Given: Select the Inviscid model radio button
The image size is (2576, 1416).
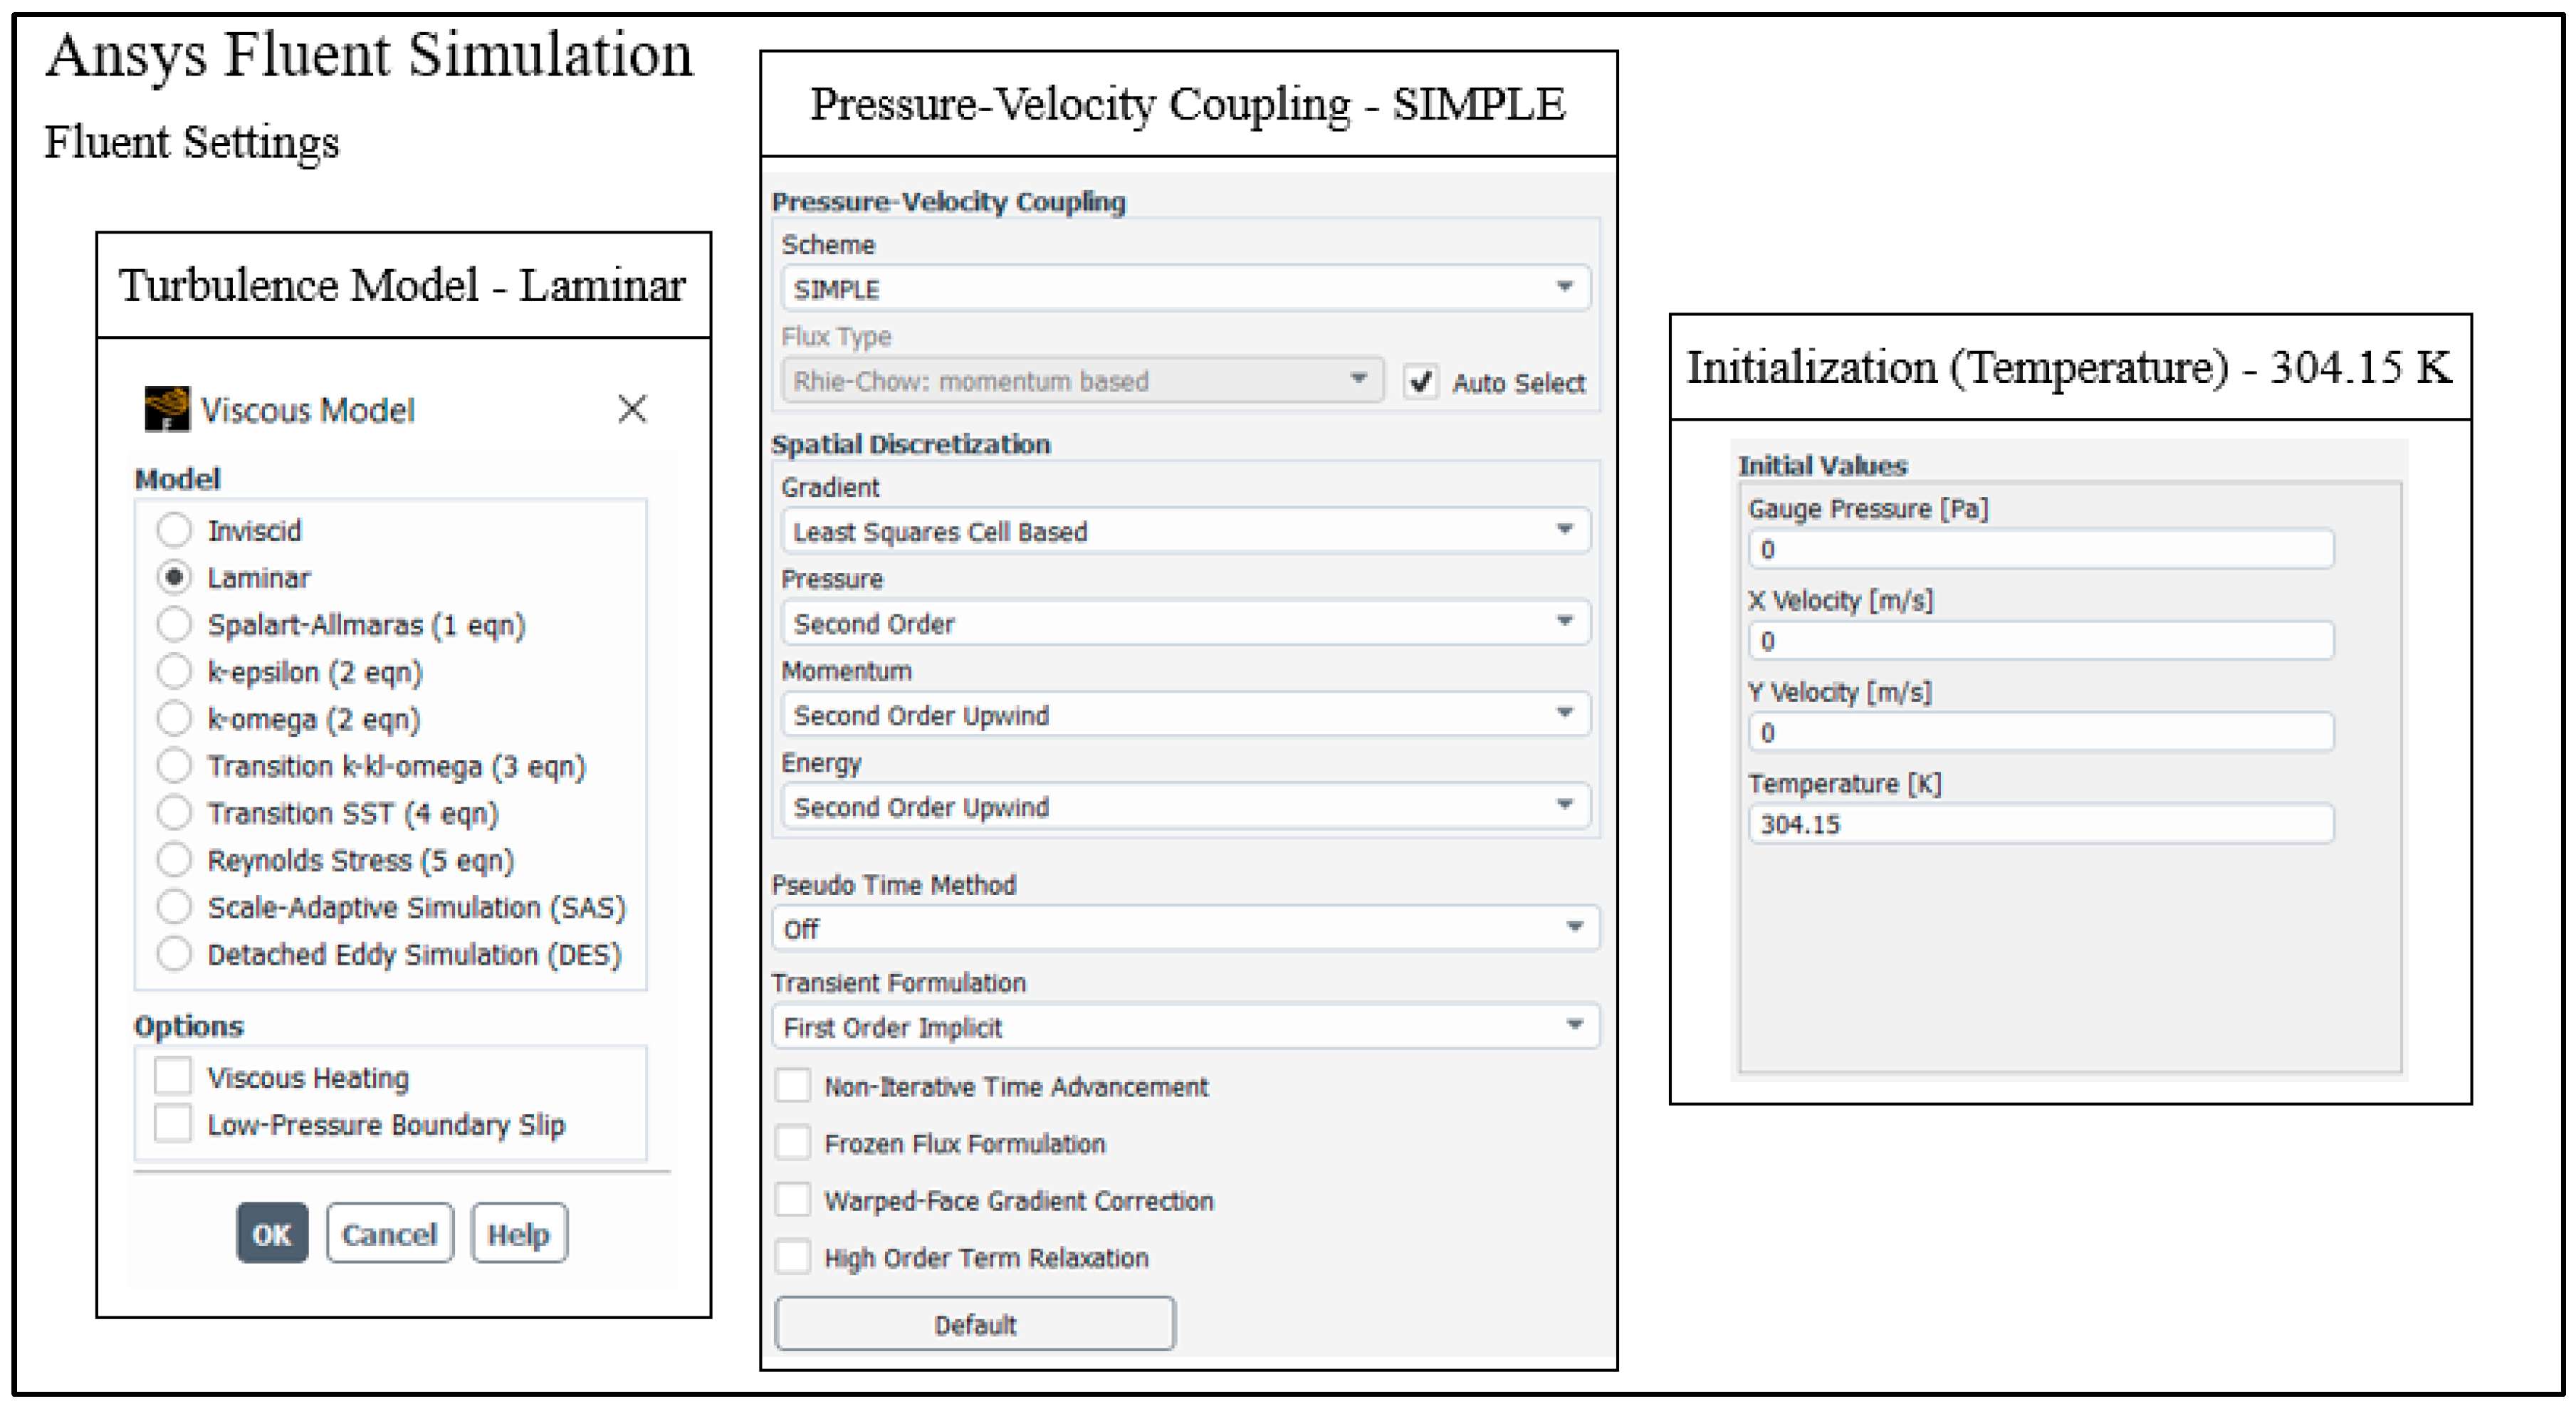Looking at the screenshot, I should [174, 530].
